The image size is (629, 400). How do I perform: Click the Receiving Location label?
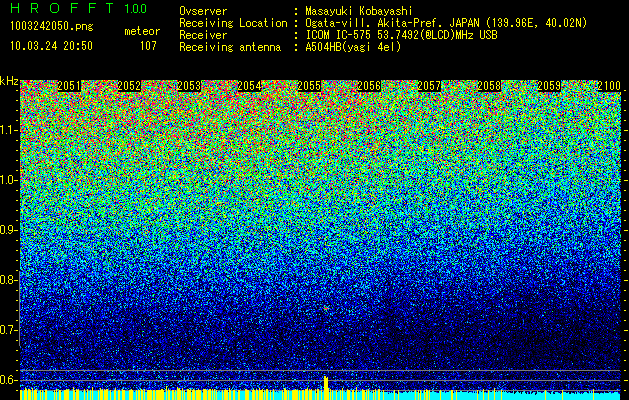coord(233,23)
